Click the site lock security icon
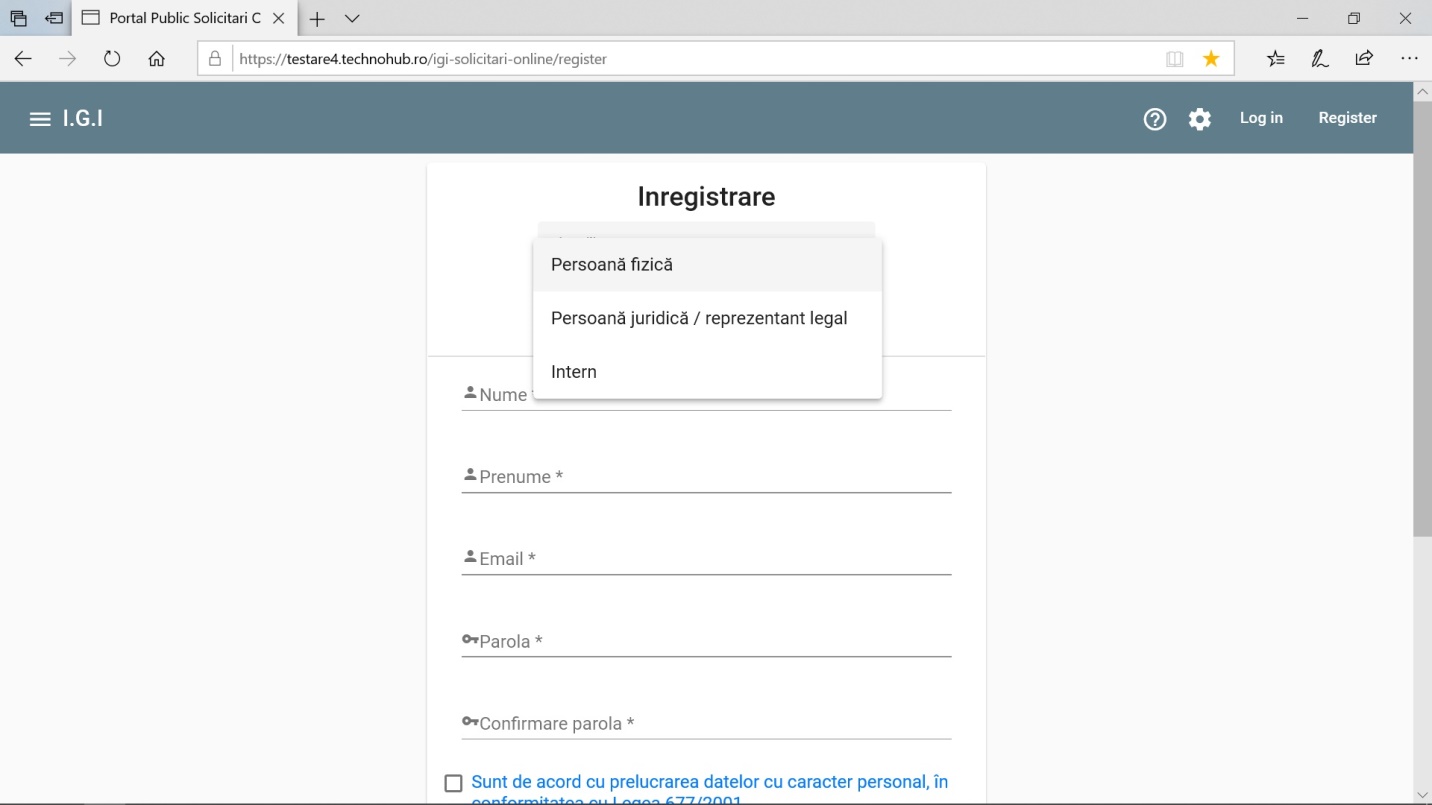The width and height of the screenshot is (1432, 805). point(214,59)
